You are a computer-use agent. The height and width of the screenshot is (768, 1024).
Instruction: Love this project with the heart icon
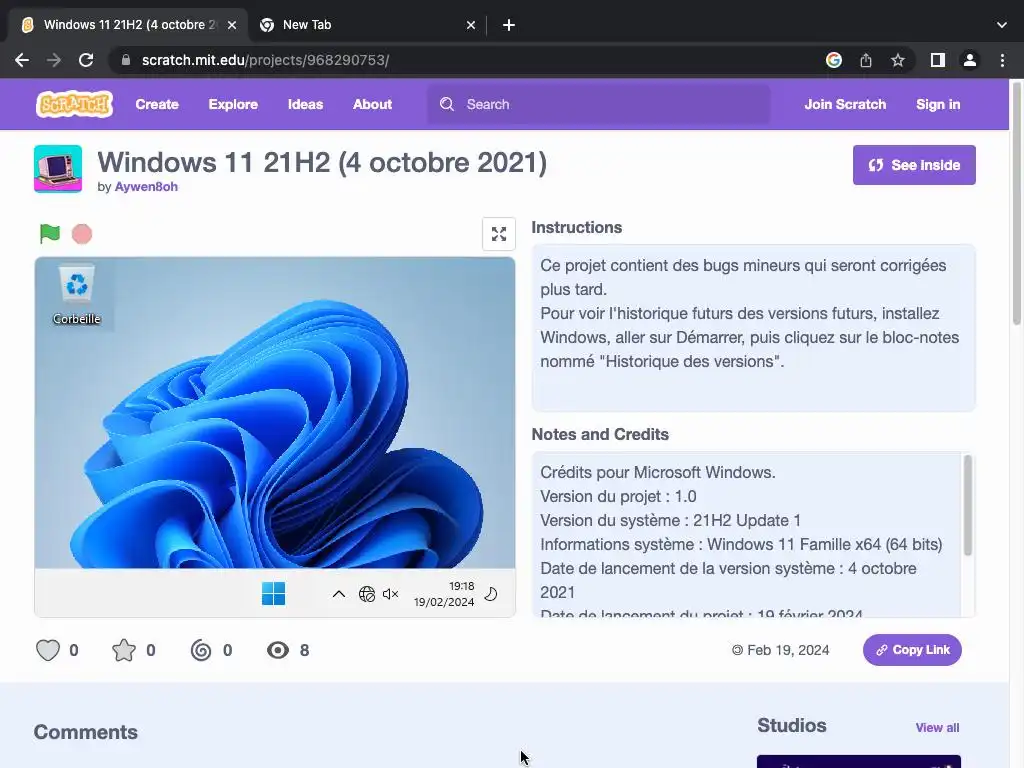tap(48, 650)
